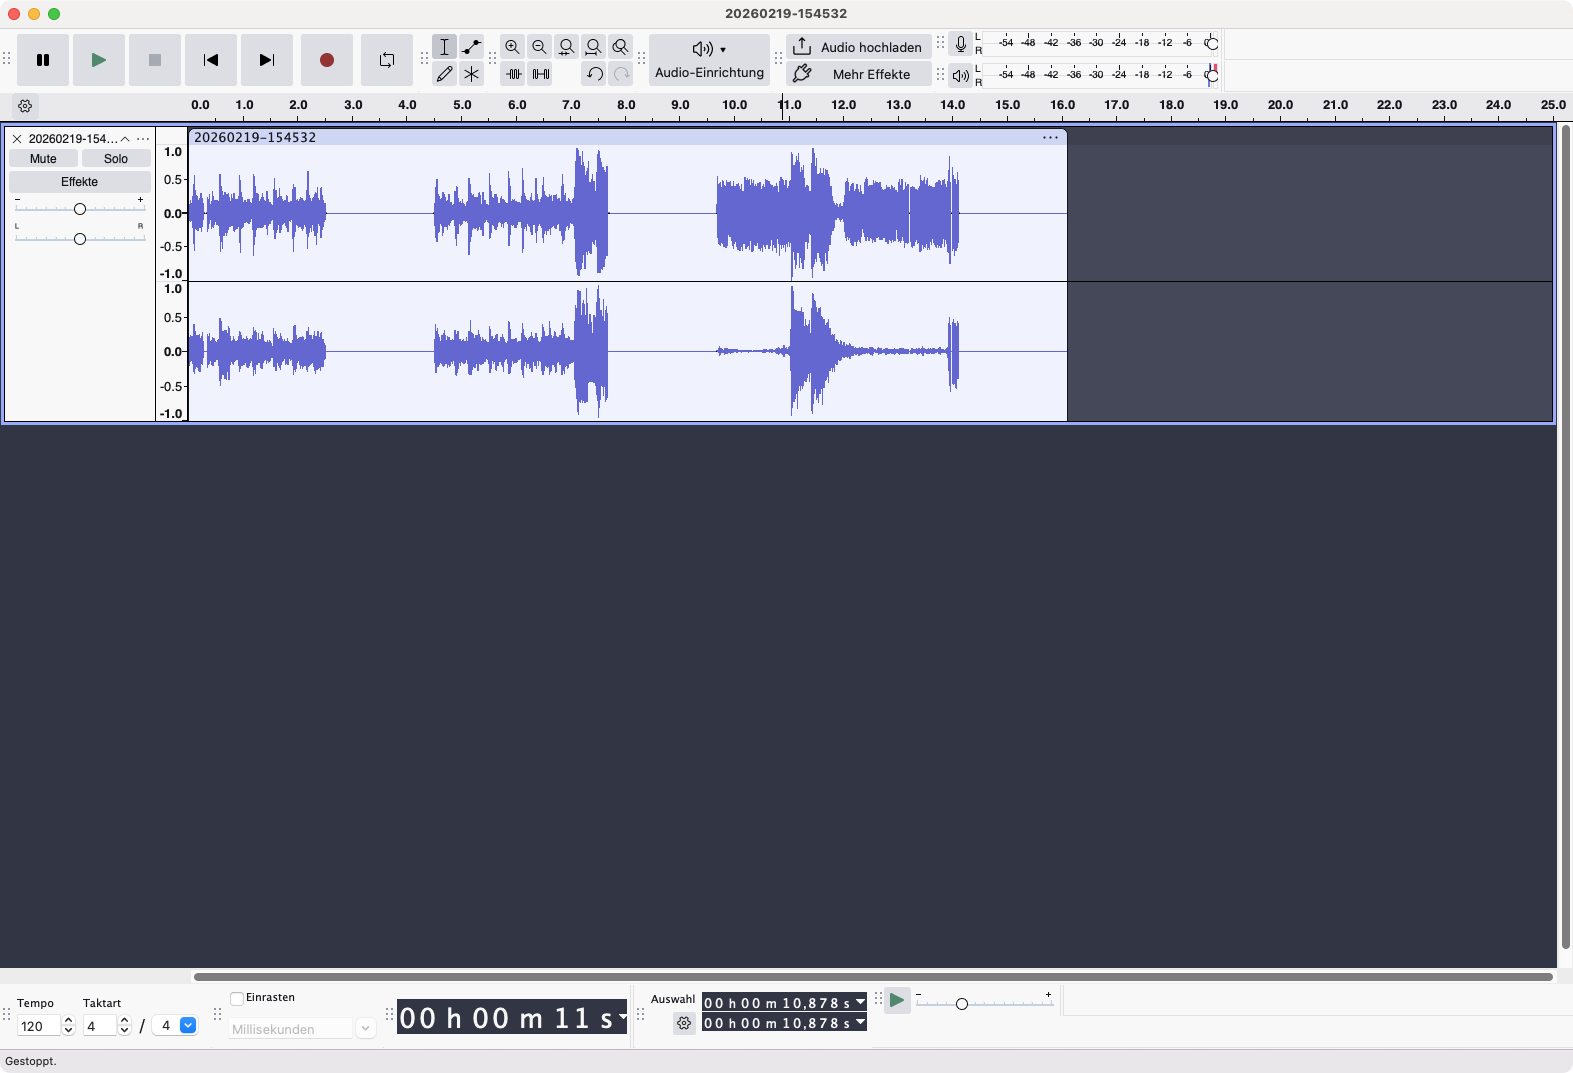Image resolution: width=1573 pixels, height=1073 pixels.
Task: Toggle the Loop playback button
Action: (386, 60)
